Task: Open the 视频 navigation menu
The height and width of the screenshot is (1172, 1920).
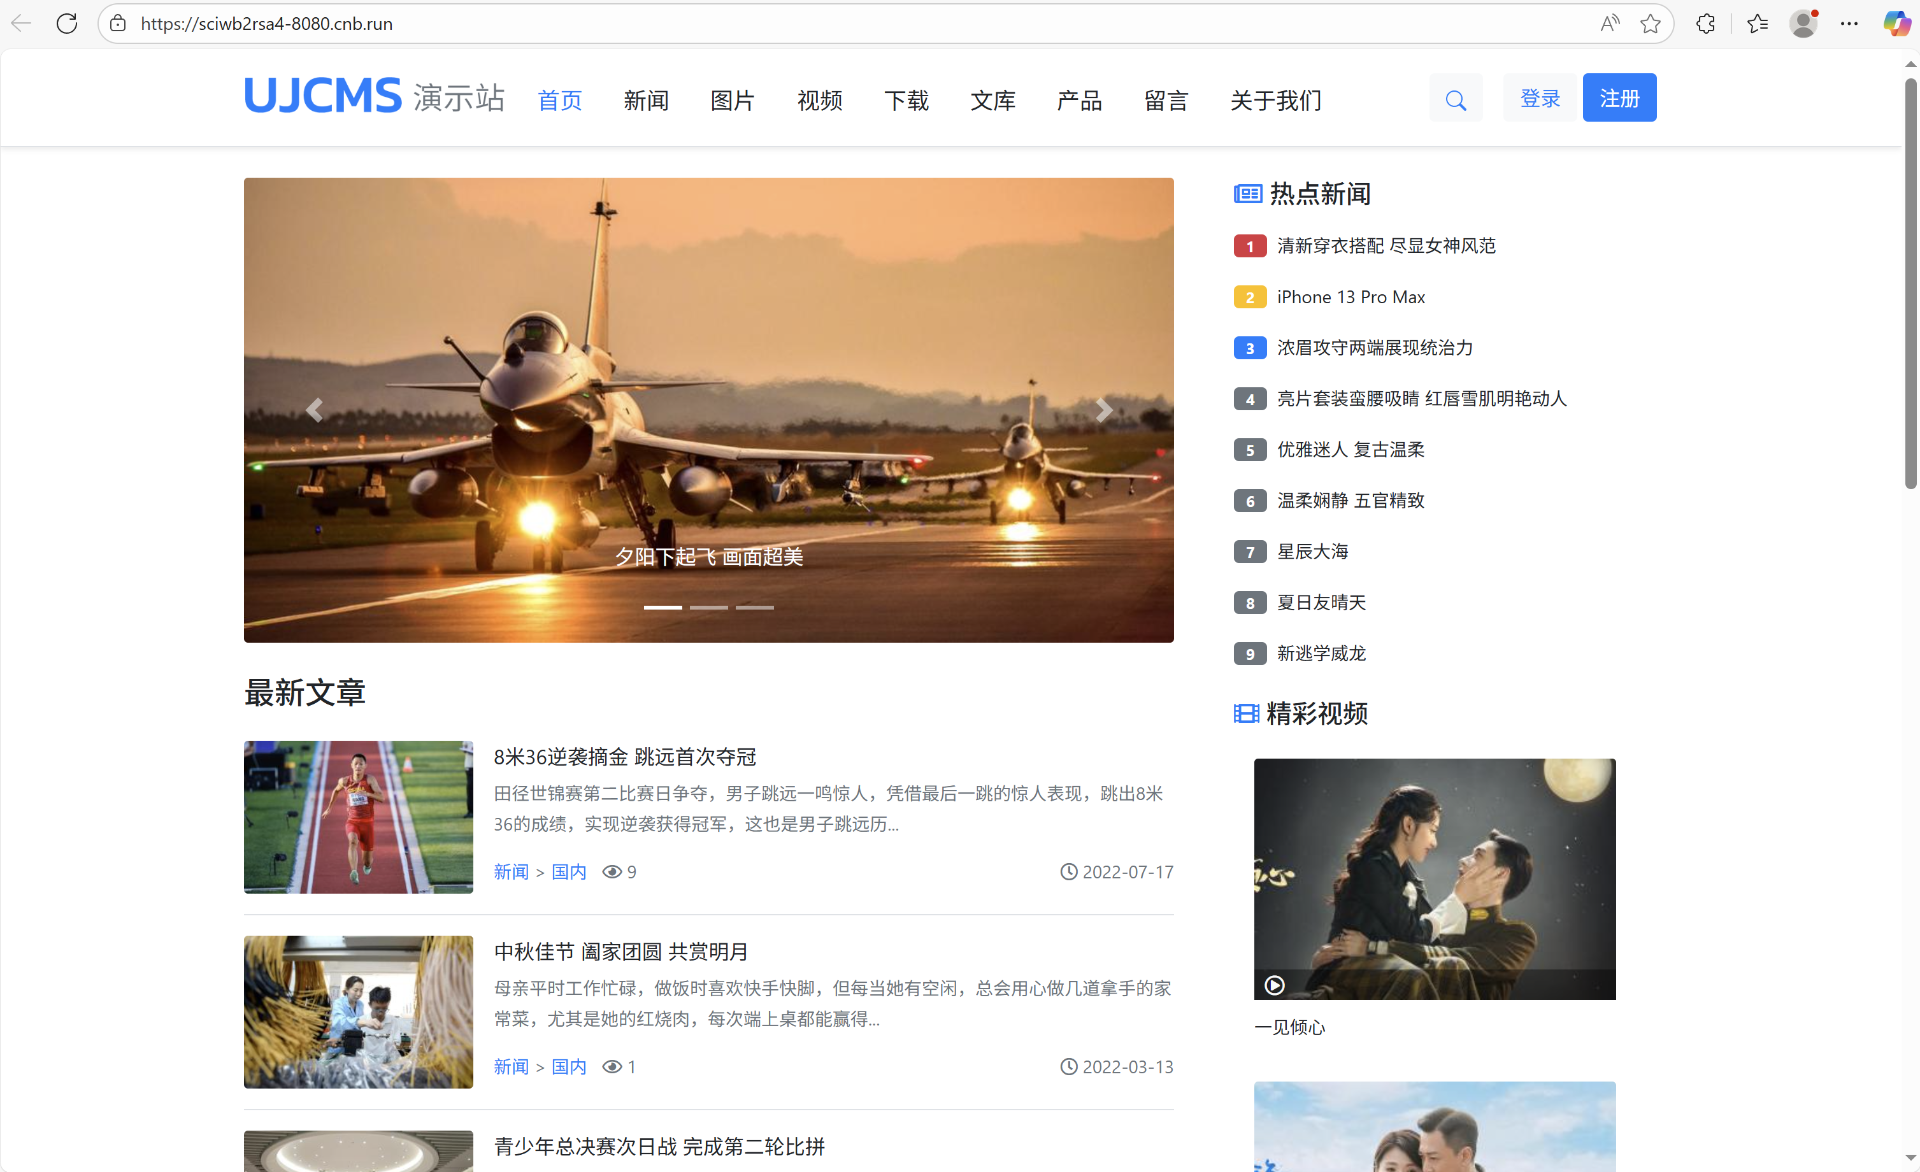Action: coord(820,100)
